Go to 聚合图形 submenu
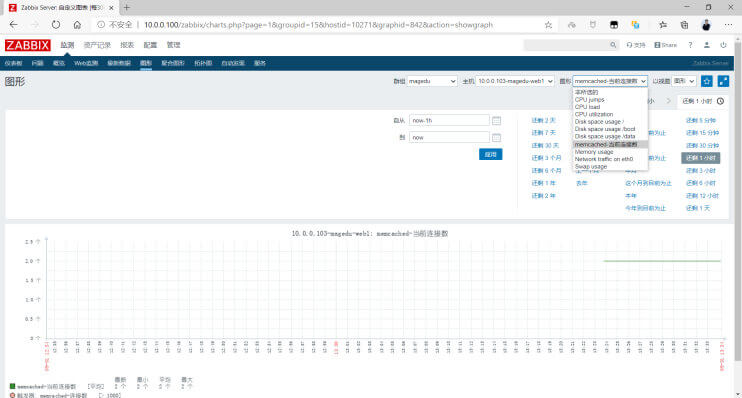 click(173, 63)
